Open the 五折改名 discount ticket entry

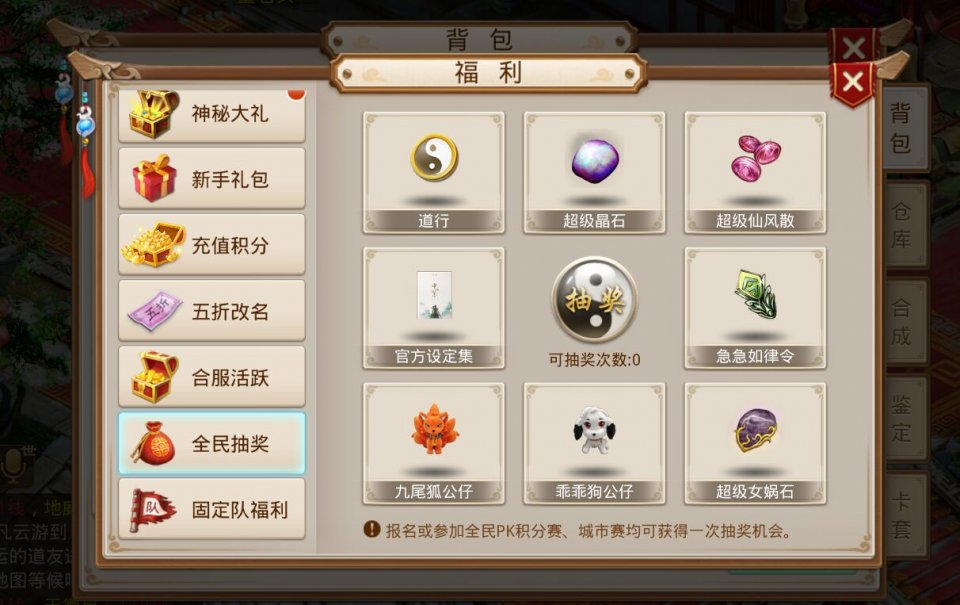[x=212, y=310]
